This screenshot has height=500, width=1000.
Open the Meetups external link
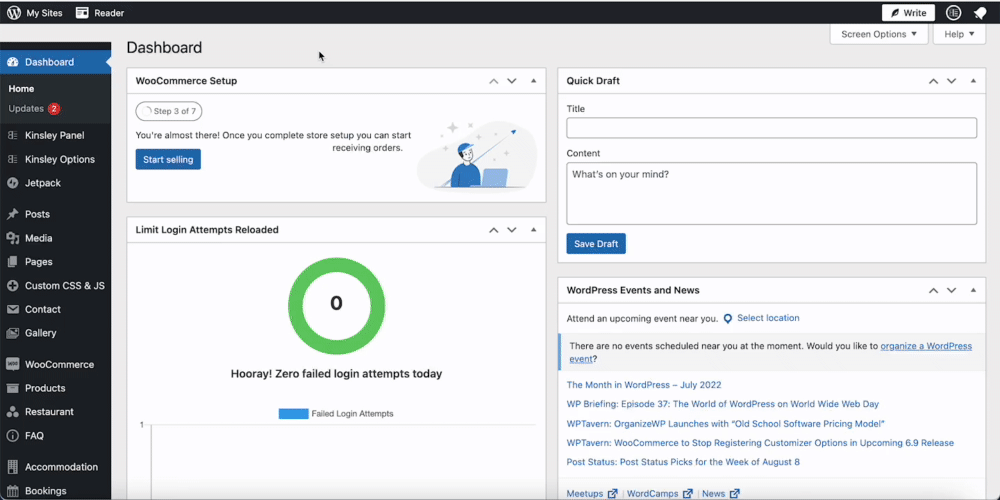point(592,493)
